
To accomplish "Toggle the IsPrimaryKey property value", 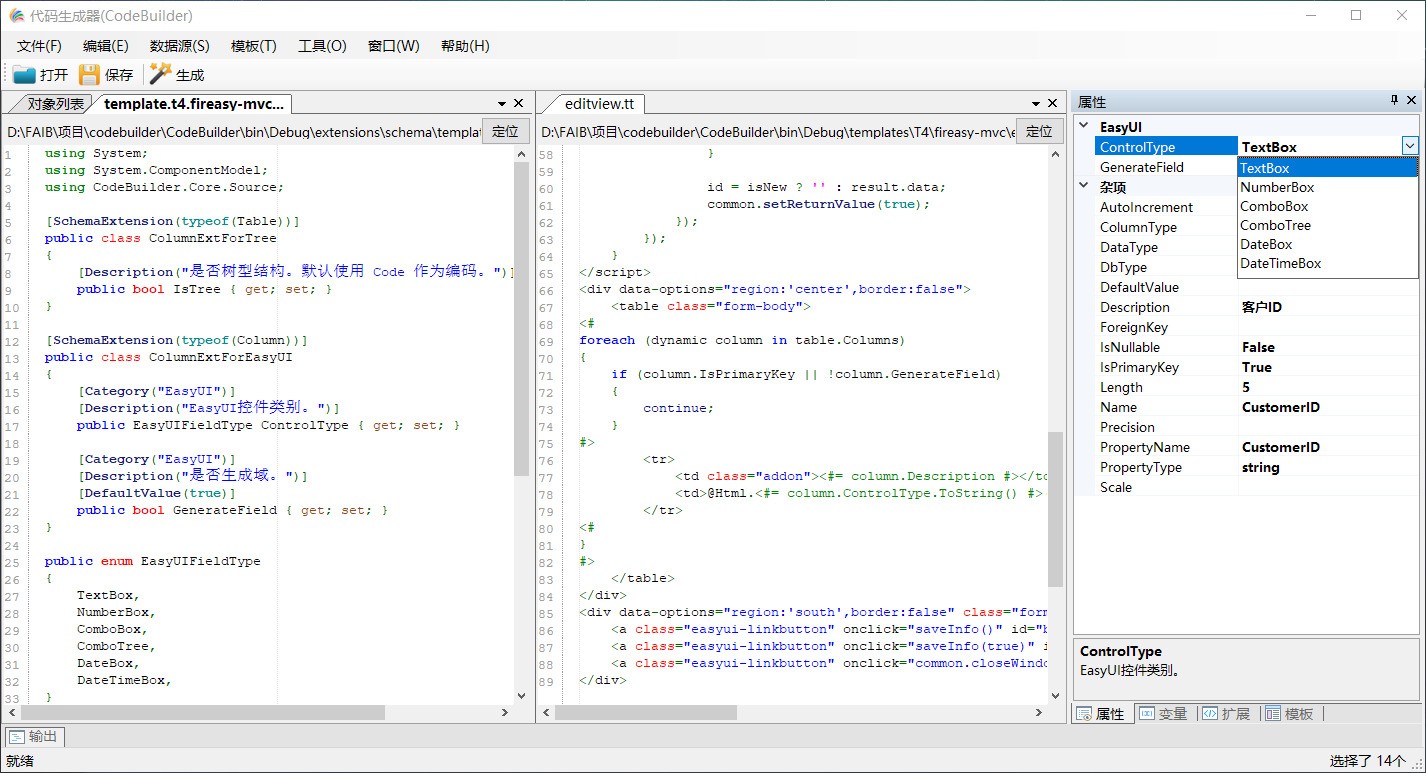I will coord(1268,367).
